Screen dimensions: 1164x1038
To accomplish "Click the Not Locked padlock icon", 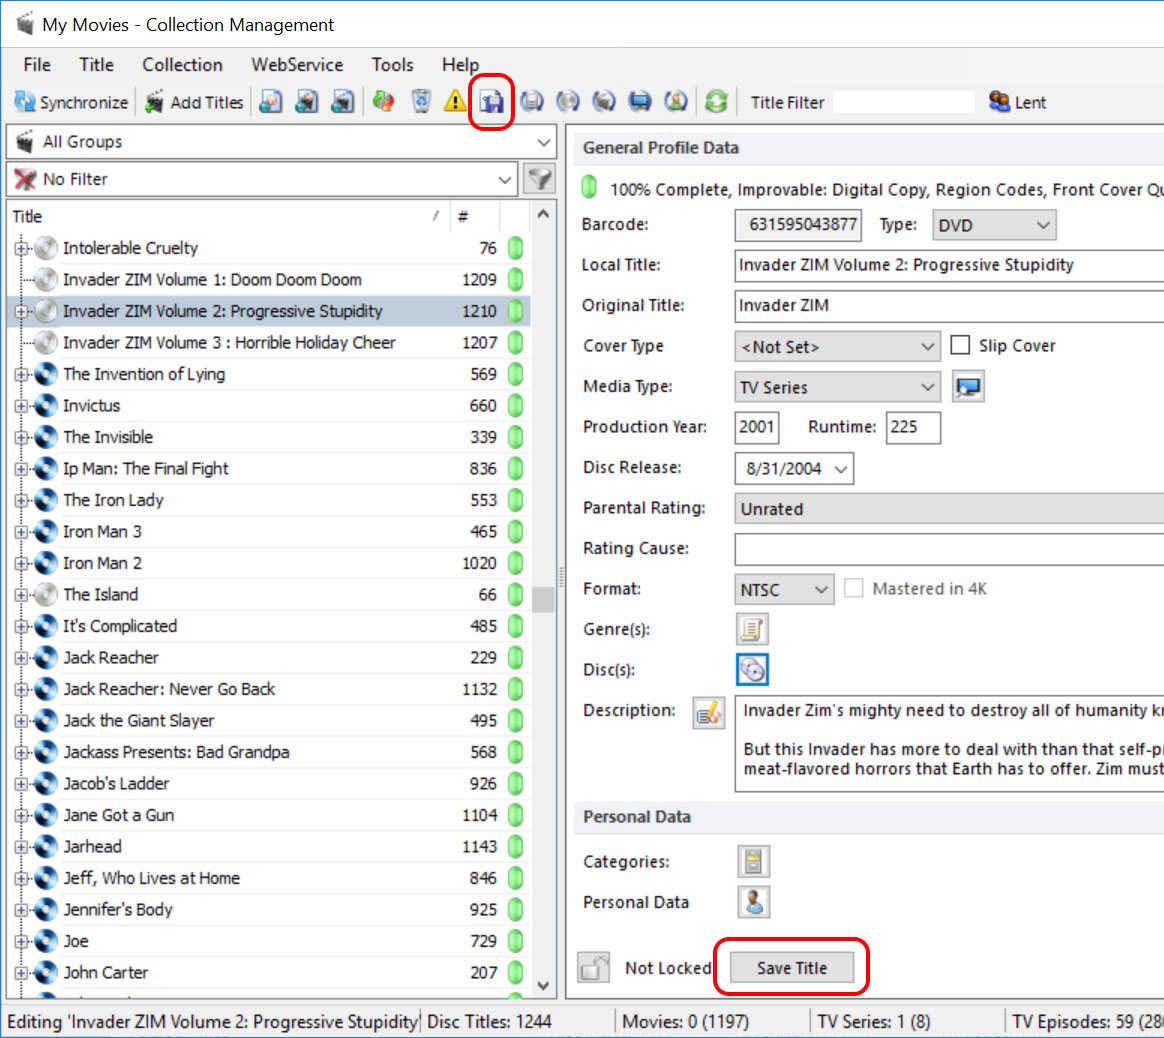I will [x=594, y=967].
